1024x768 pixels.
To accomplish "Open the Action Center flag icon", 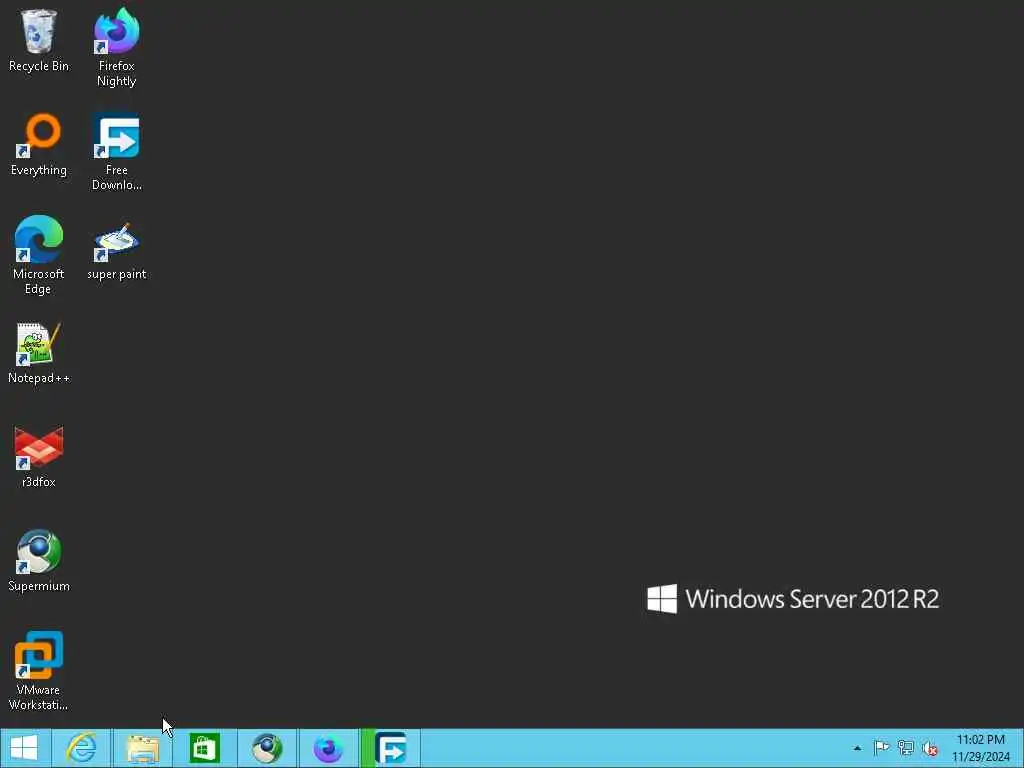I will [881, 748].
